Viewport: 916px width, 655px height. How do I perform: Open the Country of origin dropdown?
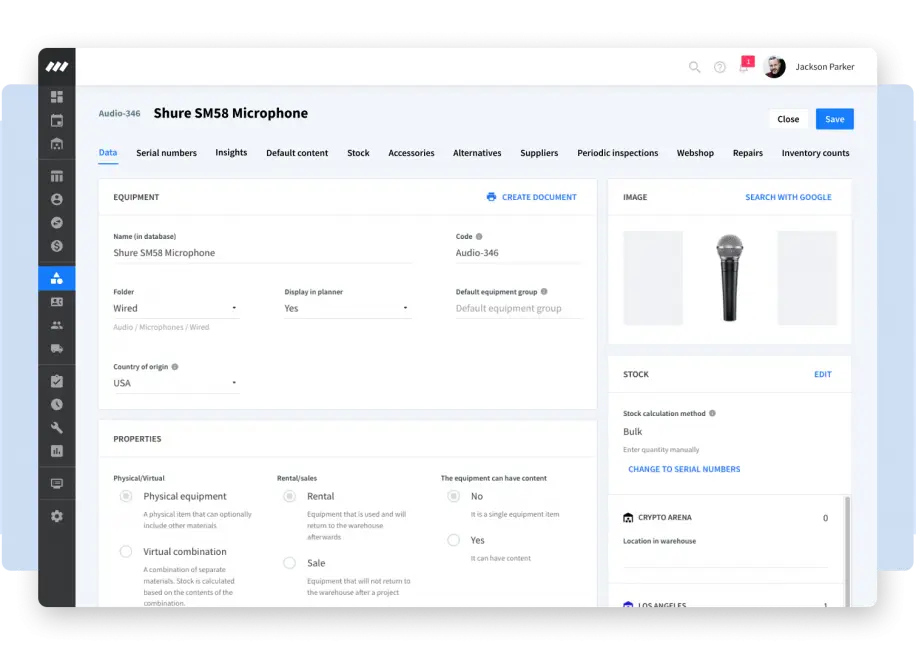[x=234, y=382]
